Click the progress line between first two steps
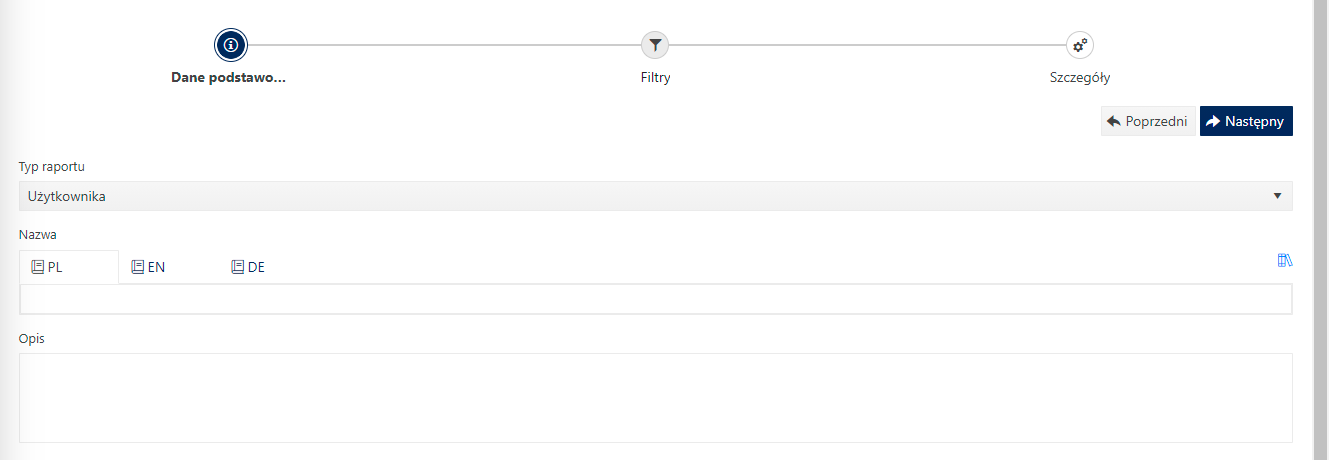1329x460 pixels. [x=444, y=45]
